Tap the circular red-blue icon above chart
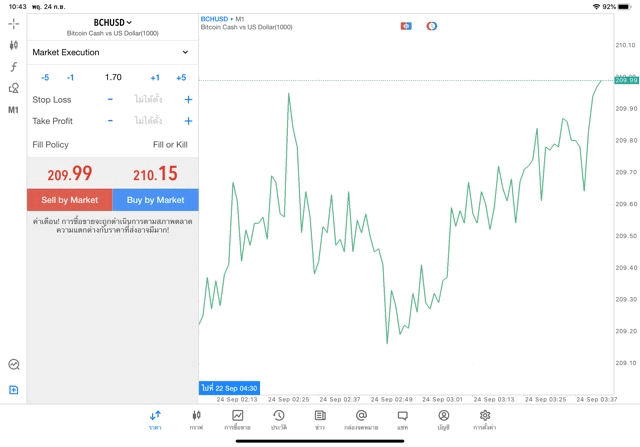This screenshot has height=447, width=640. point(432,26)
